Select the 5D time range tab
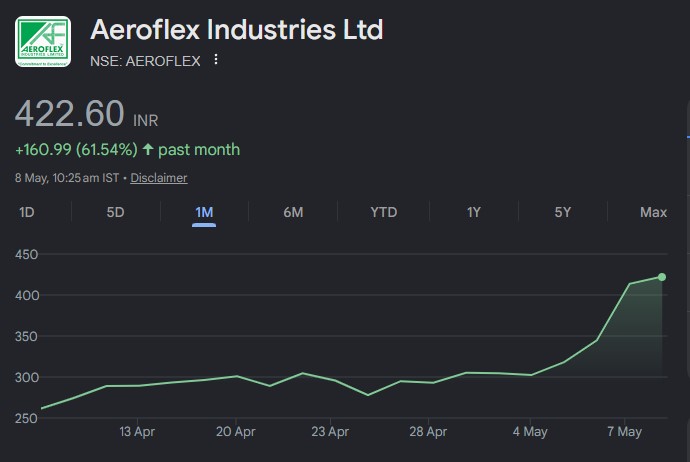The height and width of the screenshot is (462, 690). click(115, 213)
